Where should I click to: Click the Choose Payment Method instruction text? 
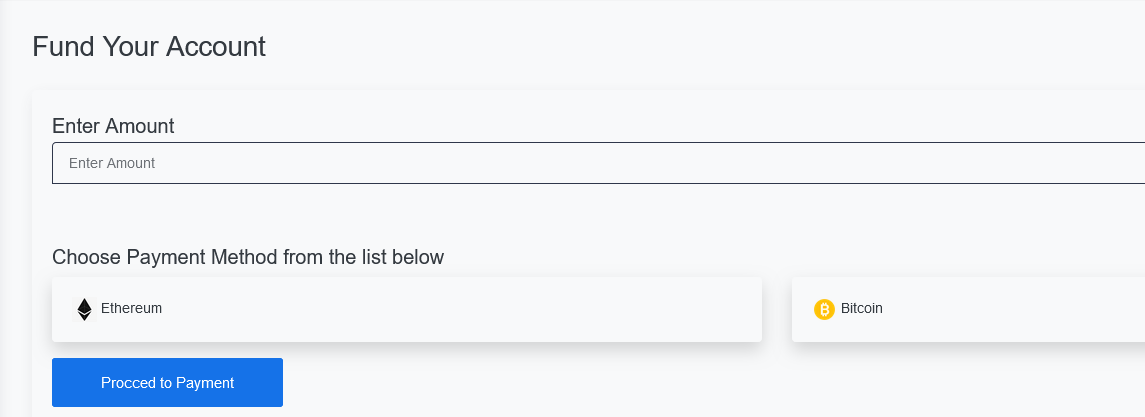coord(248,257)
